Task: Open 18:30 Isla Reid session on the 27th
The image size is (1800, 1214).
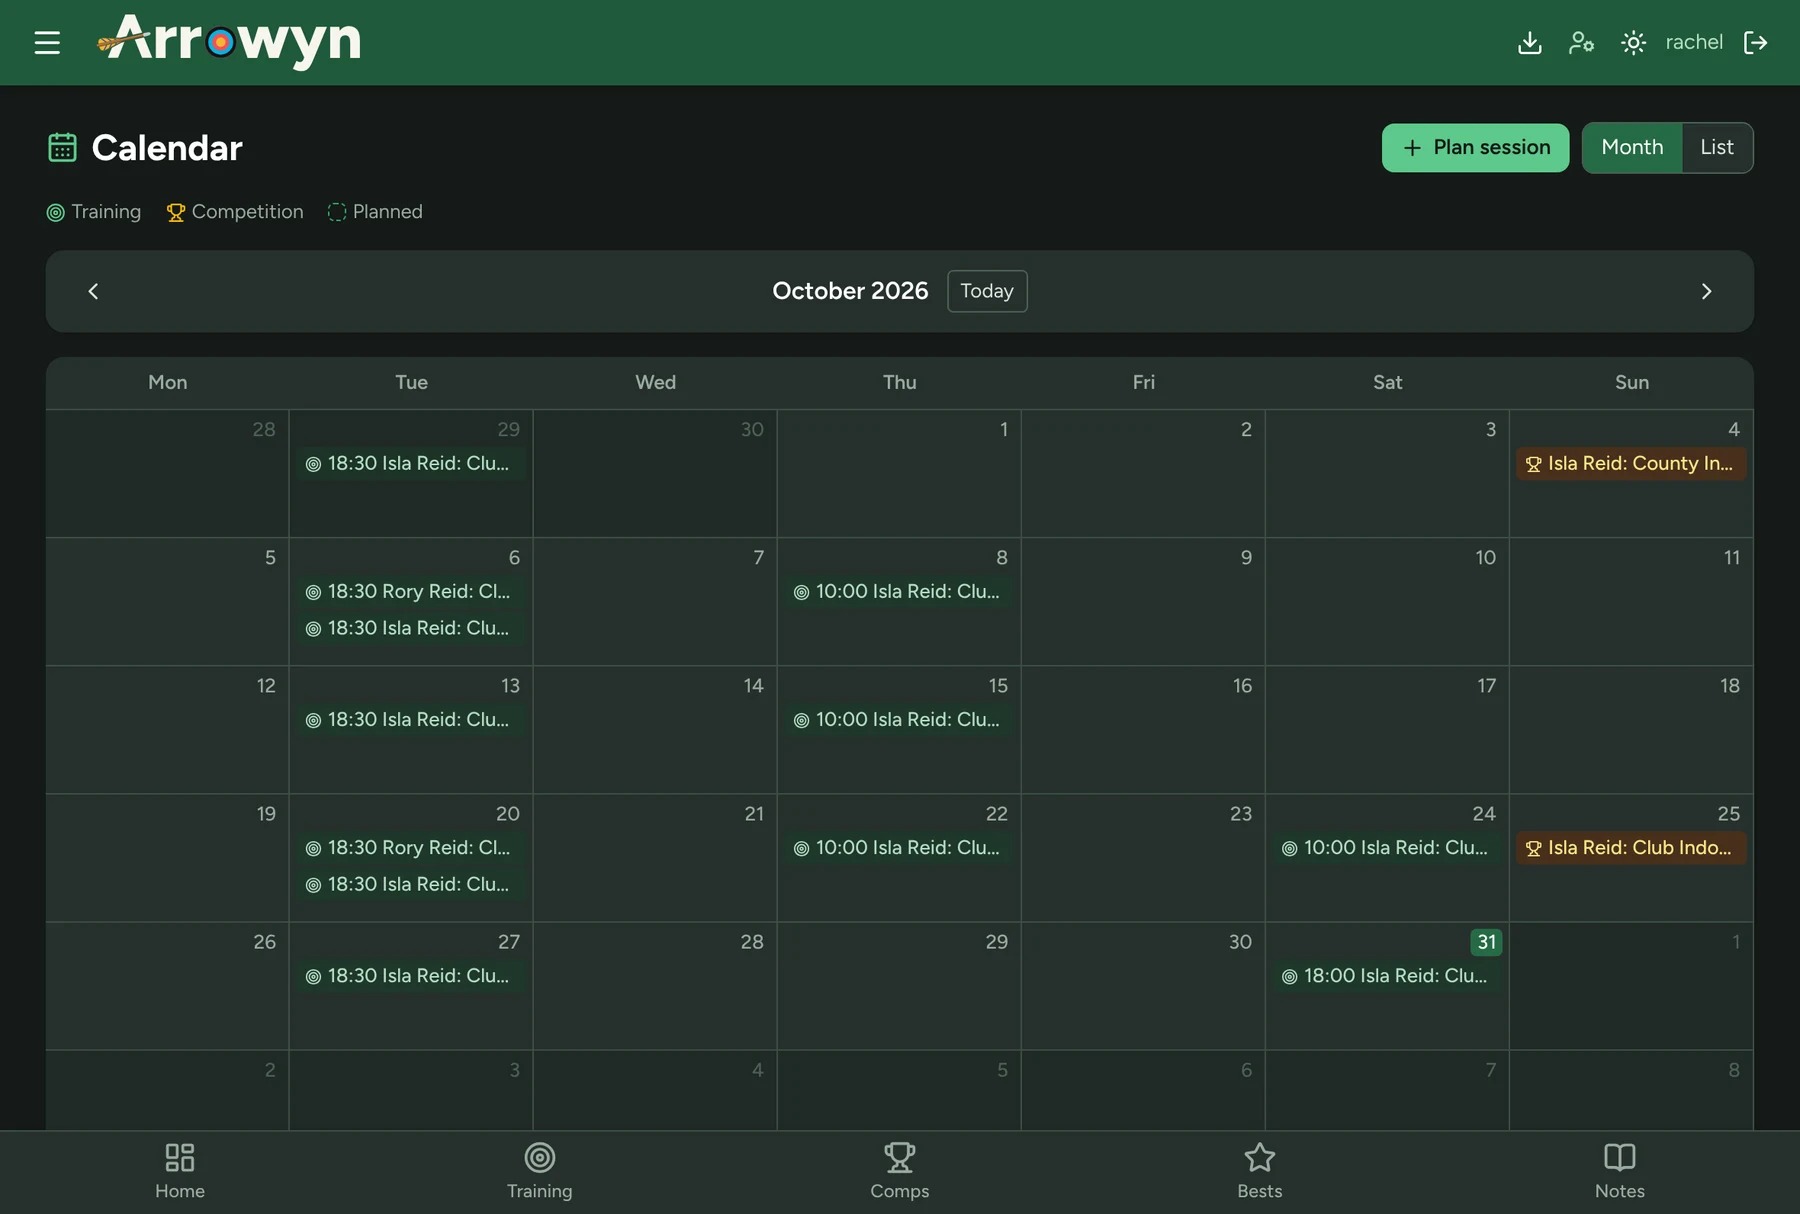Action: pos(411,976)
